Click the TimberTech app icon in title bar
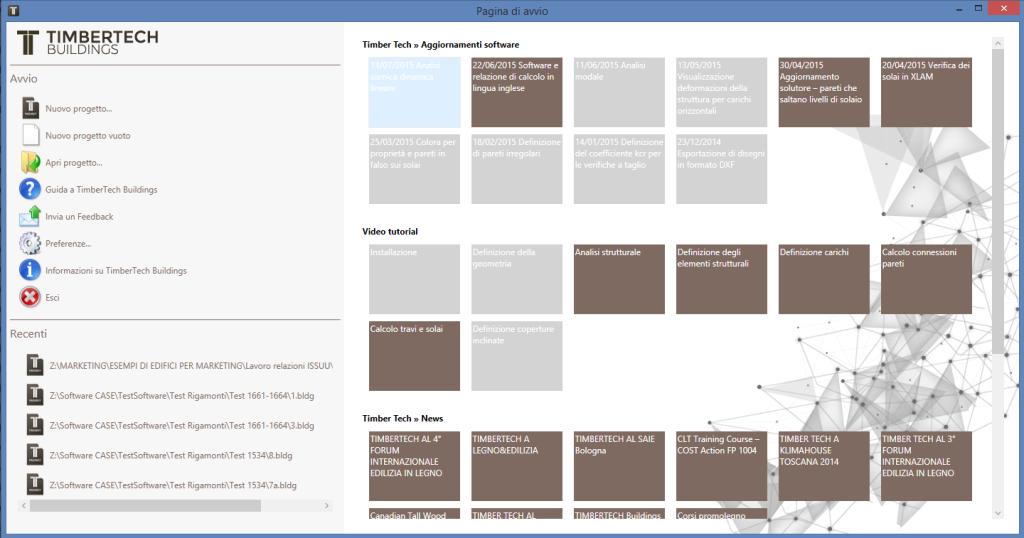Viewport: 1024px width, 538px height. [x=13, y=10]
